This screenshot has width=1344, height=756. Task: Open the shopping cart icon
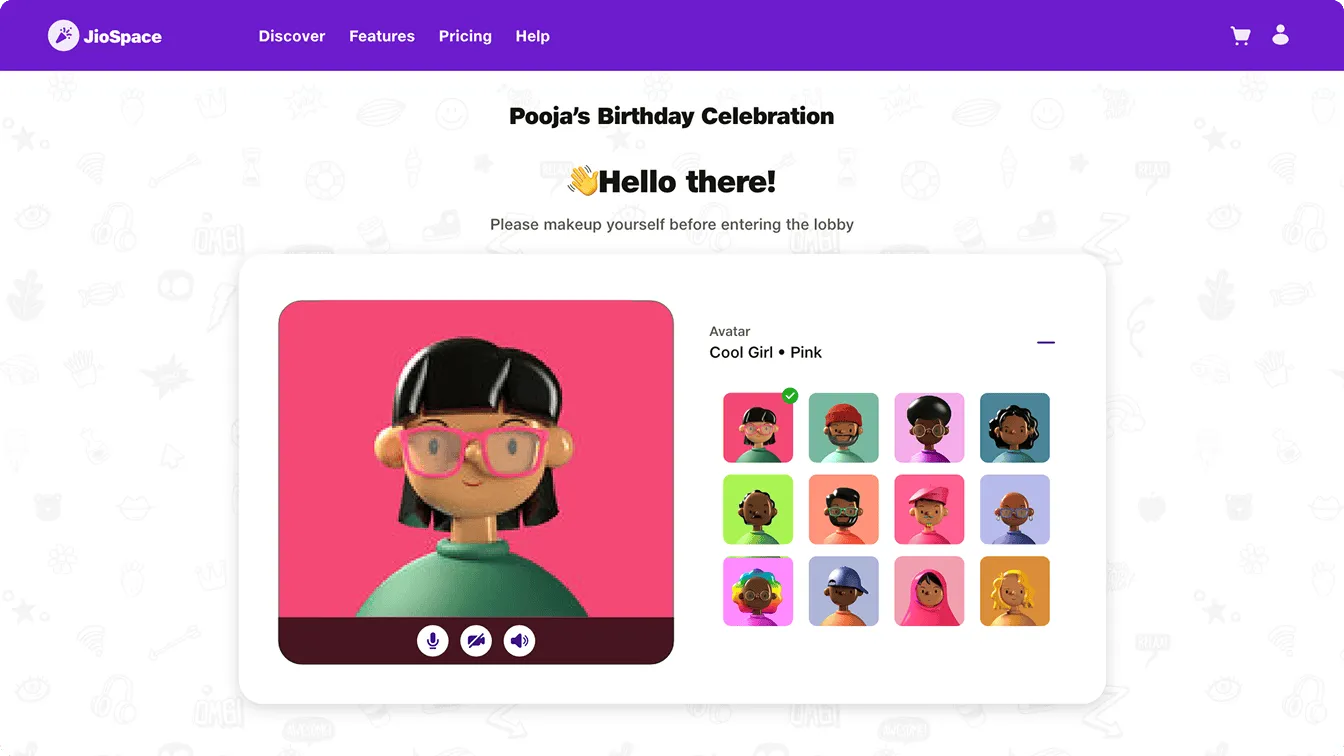1240,36
